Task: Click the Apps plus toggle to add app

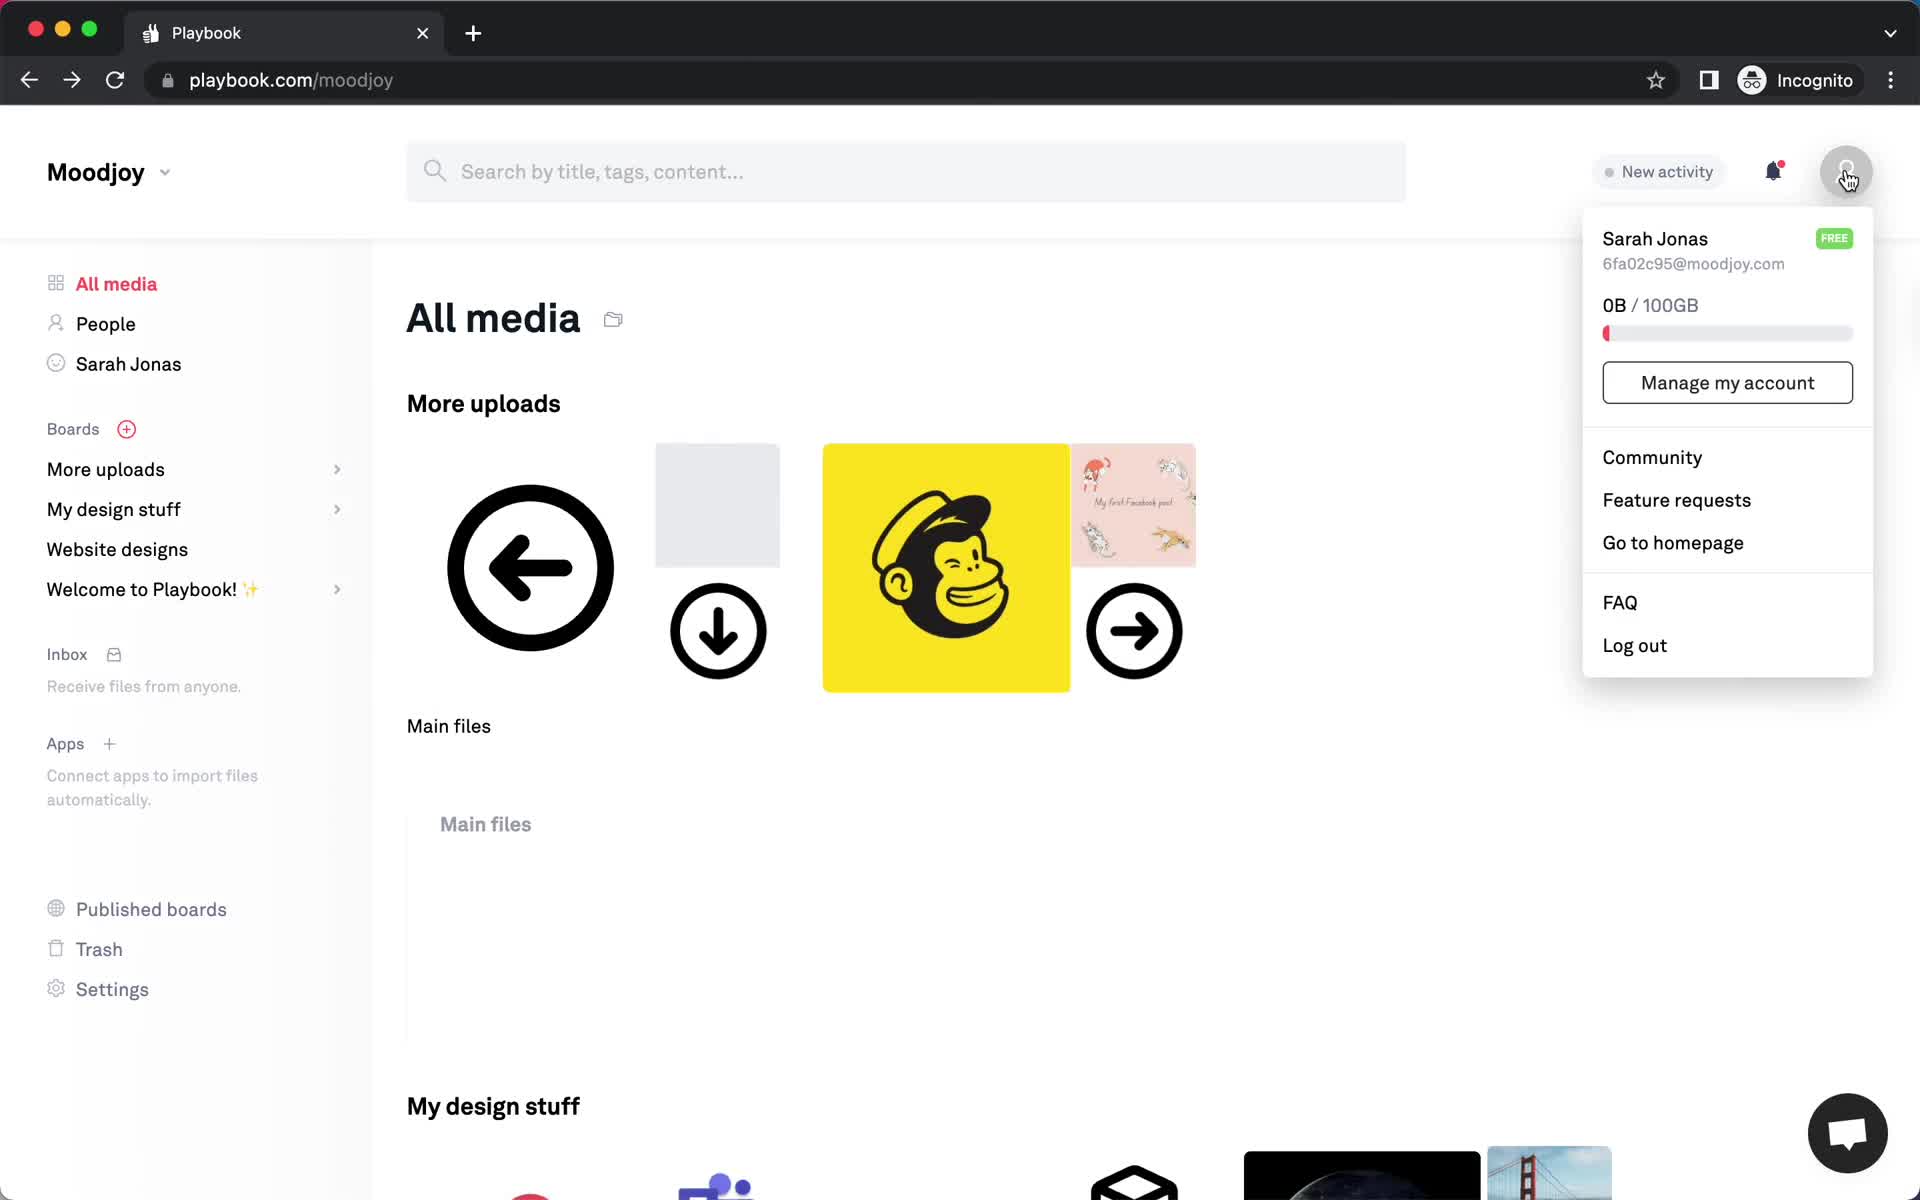Action: pos(109,744)
